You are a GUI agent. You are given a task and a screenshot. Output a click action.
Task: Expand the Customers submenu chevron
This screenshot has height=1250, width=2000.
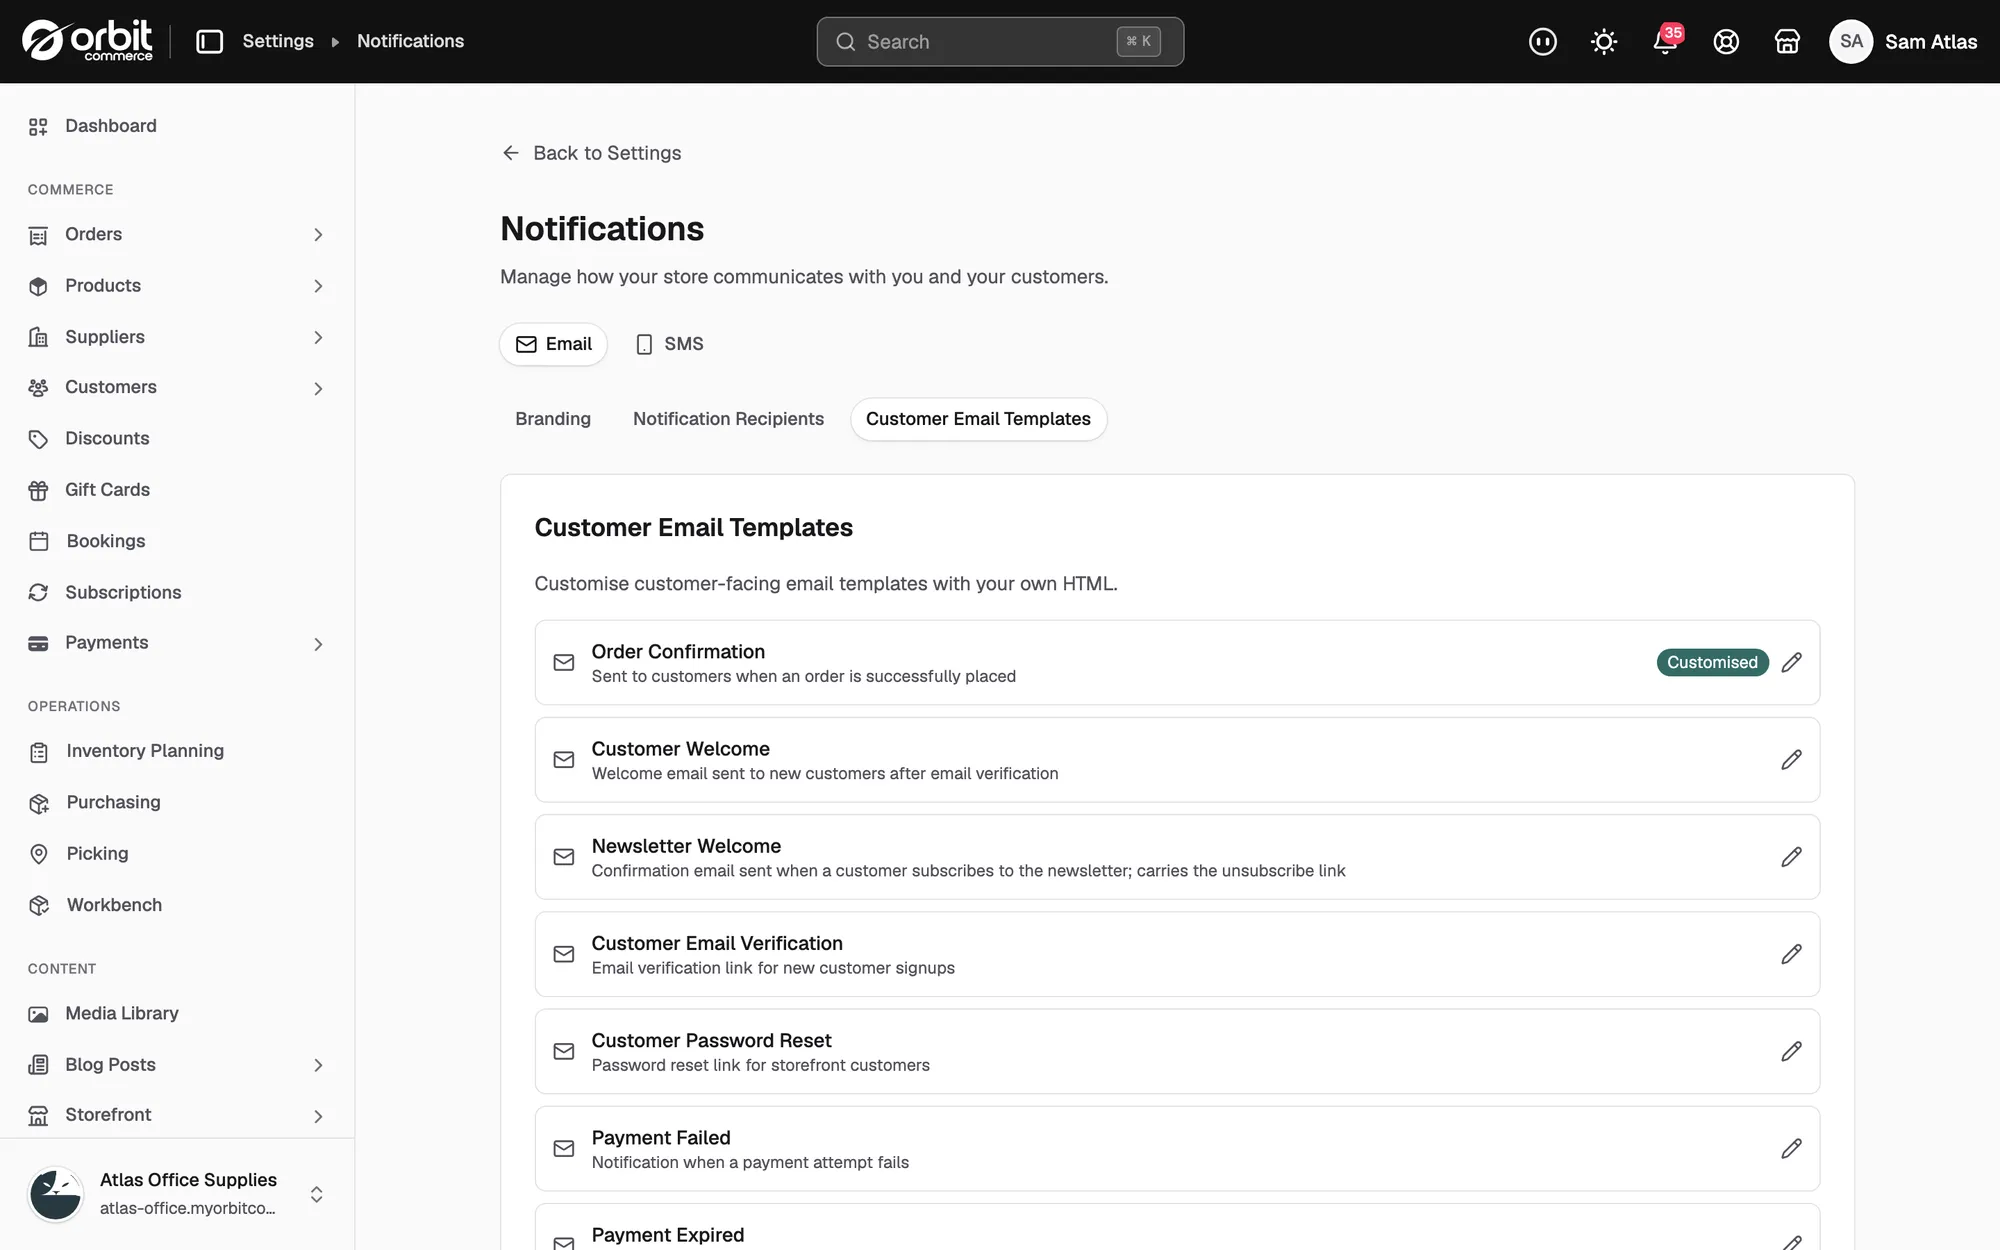pos(318,389)
